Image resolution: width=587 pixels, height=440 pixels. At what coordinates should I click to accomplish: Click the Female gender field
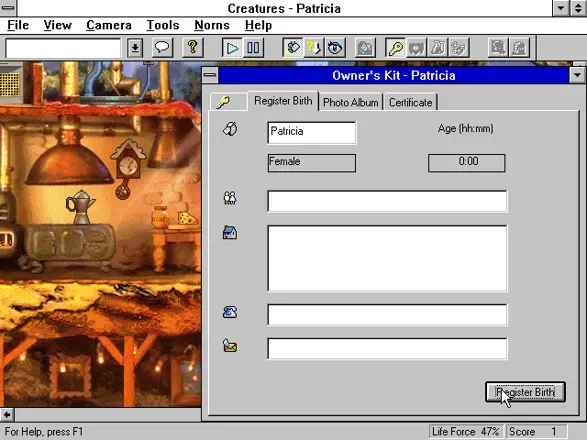coord(312,163)
